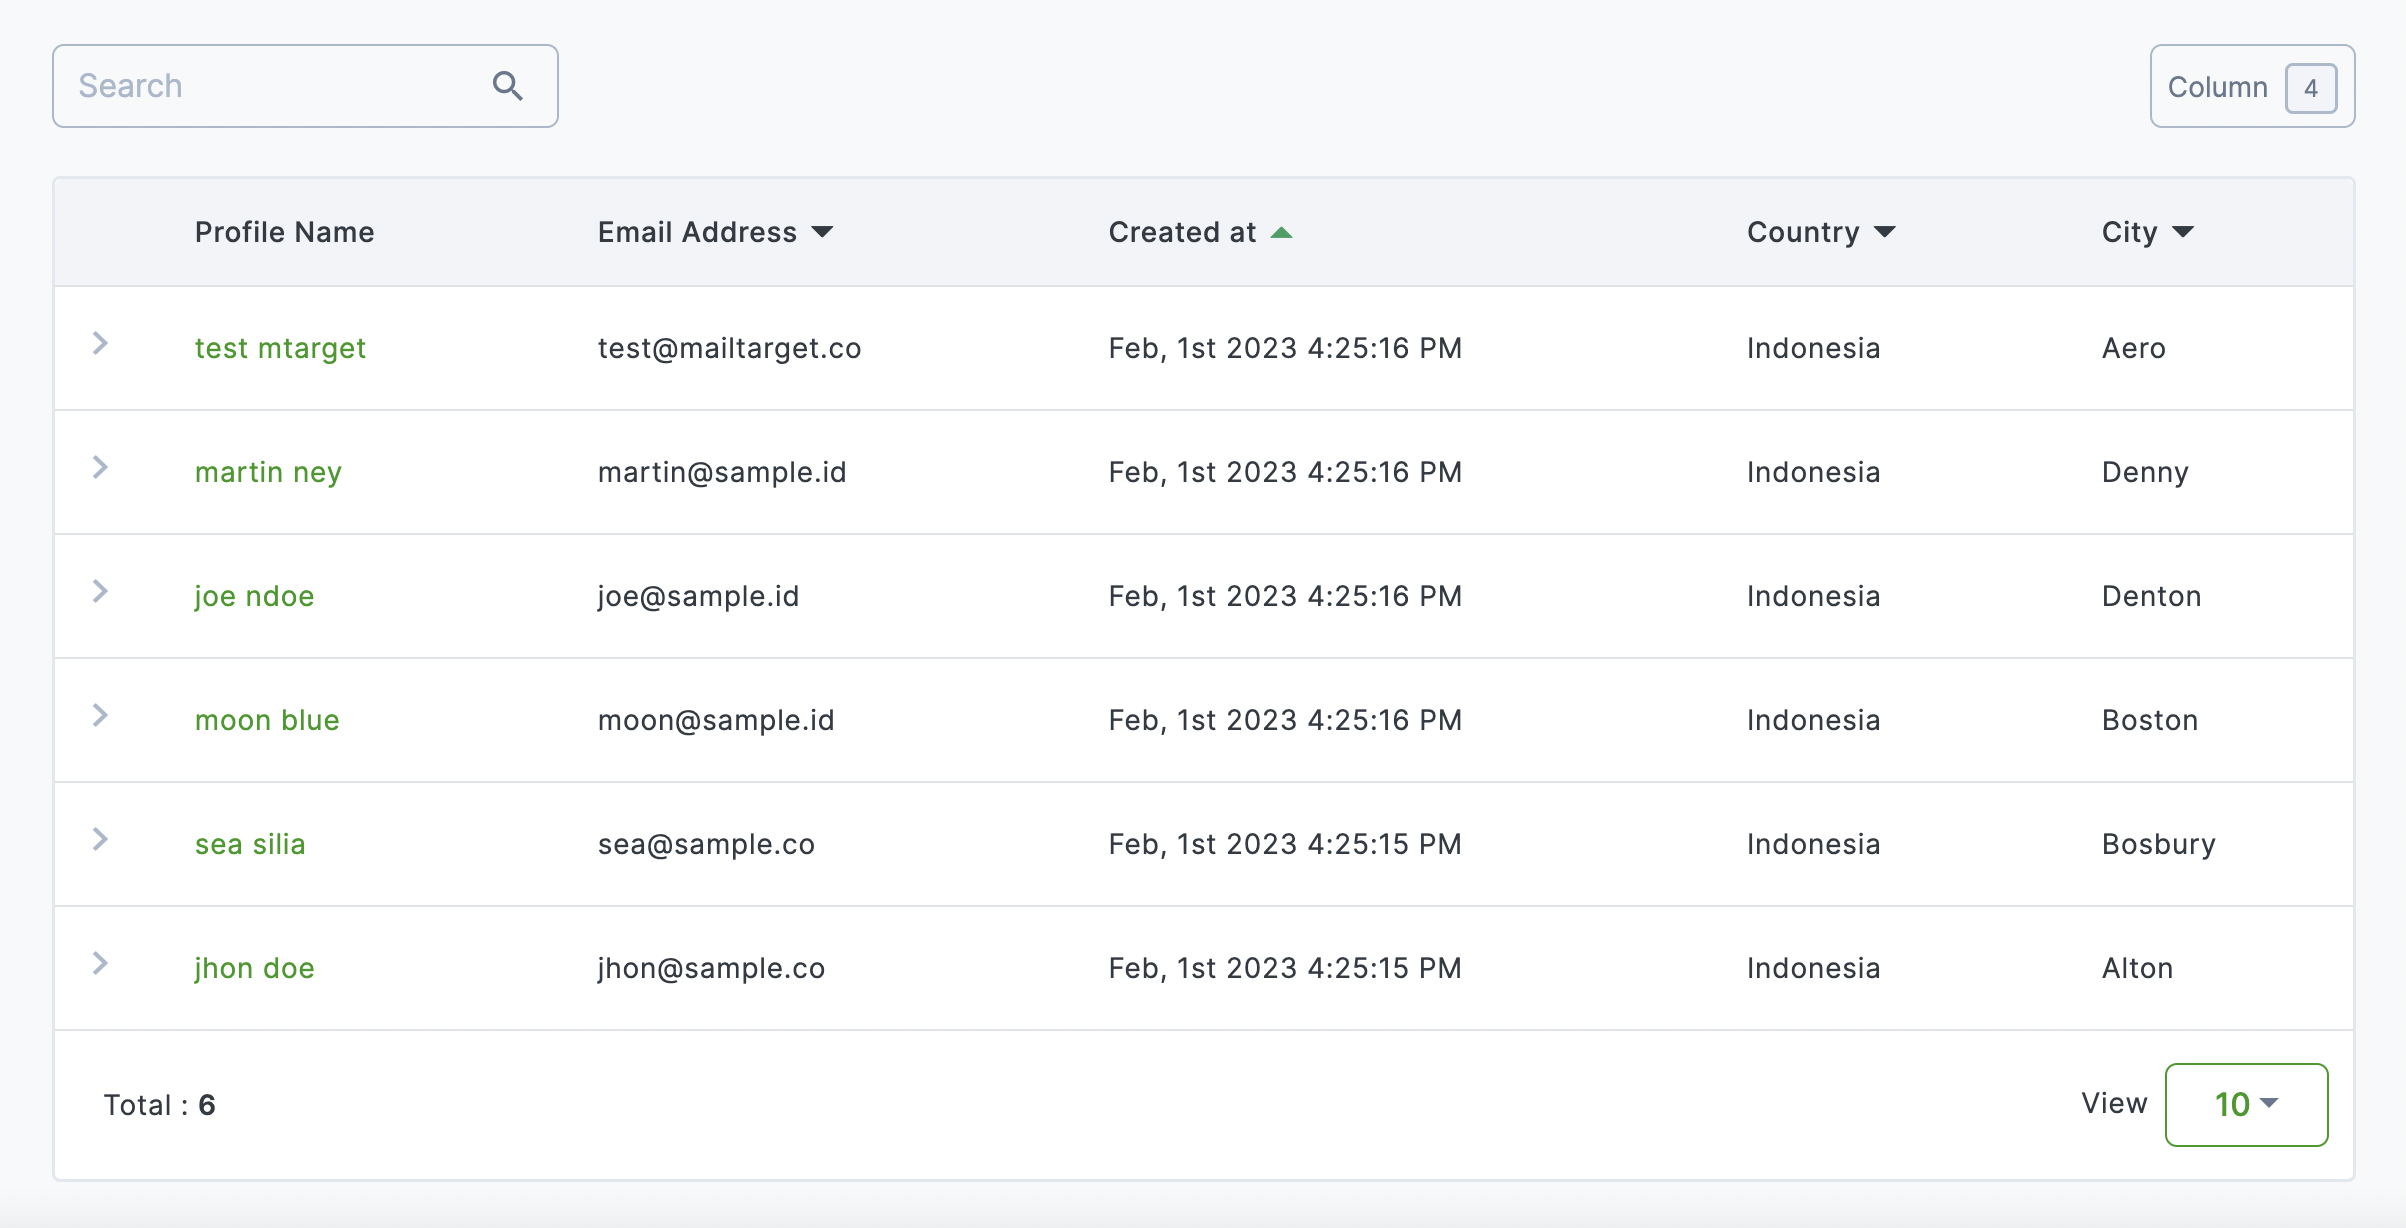This screenshot has height=1228, width=2406.
Task: Expand the martin ney row
Action: point(100,468)
